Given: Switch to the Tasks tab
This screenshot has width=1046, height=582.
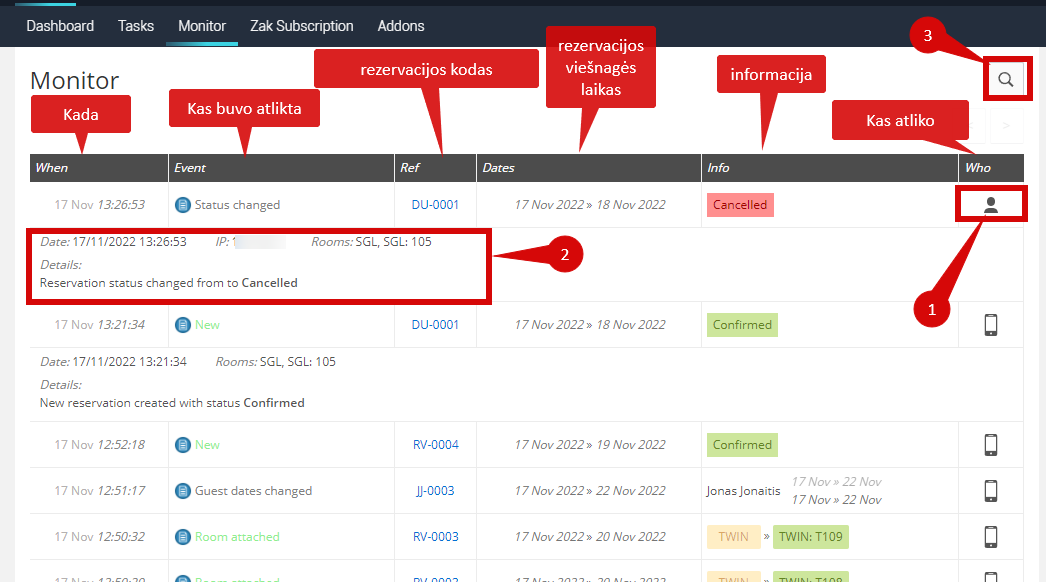Looking at the screenshot, I should click(136, 26).
